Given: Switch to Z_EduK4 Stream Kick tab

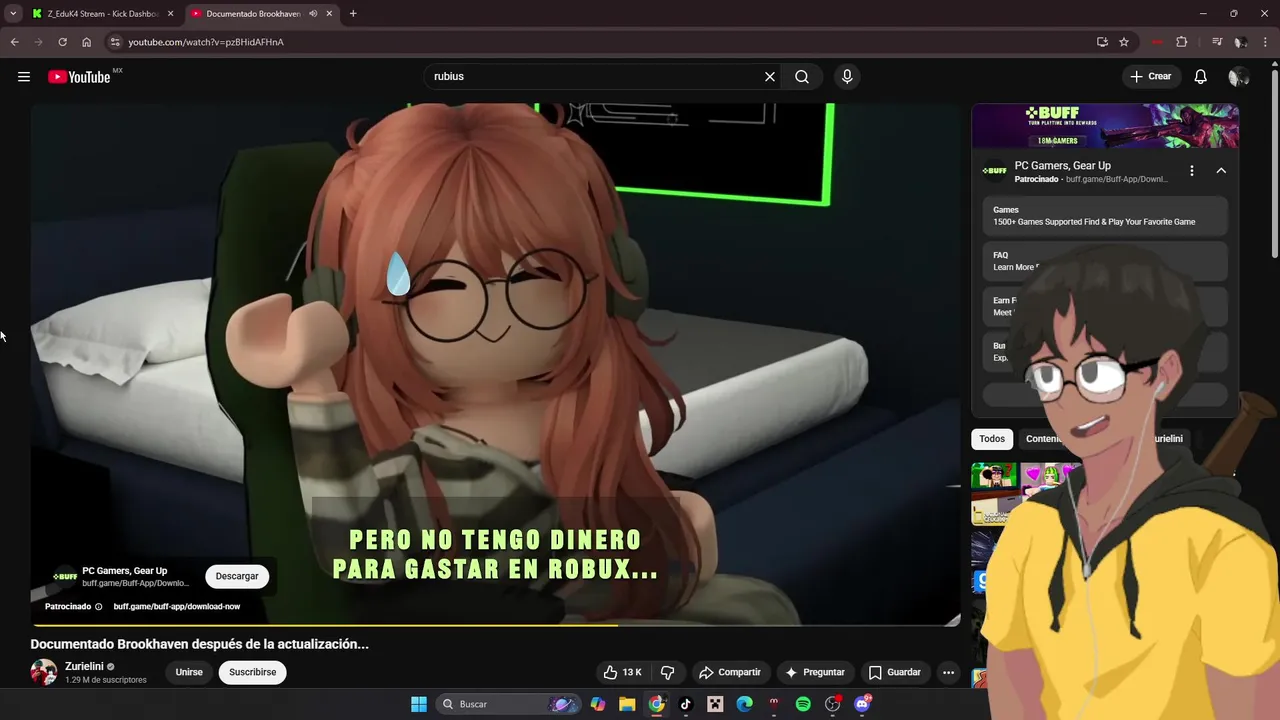Looking at the screenshot, I should coord(103,14).
